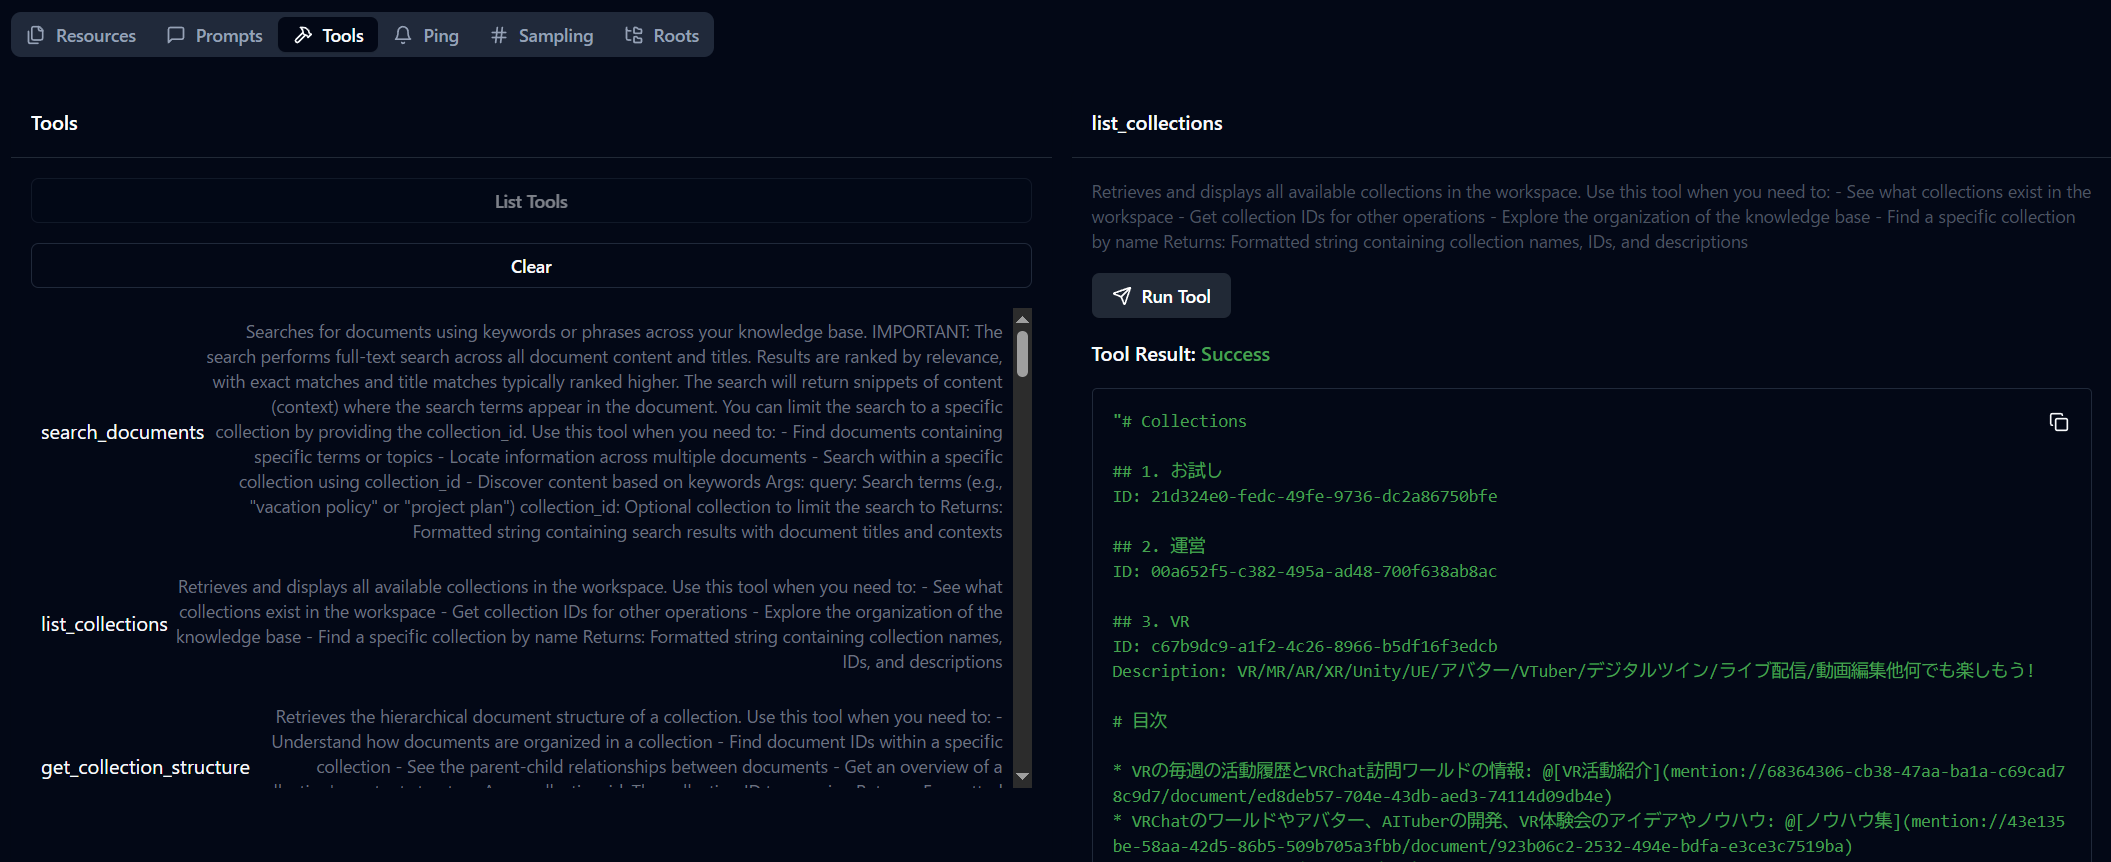Copy the tool result output
Image resolution: width=2111 pixels, height=862 pixels.
pos(2058,422)
